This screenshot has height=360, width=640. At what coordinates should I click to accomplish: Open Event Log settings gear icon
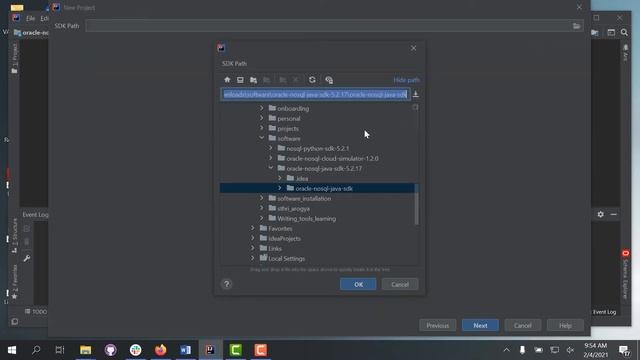tap(600, 214)
